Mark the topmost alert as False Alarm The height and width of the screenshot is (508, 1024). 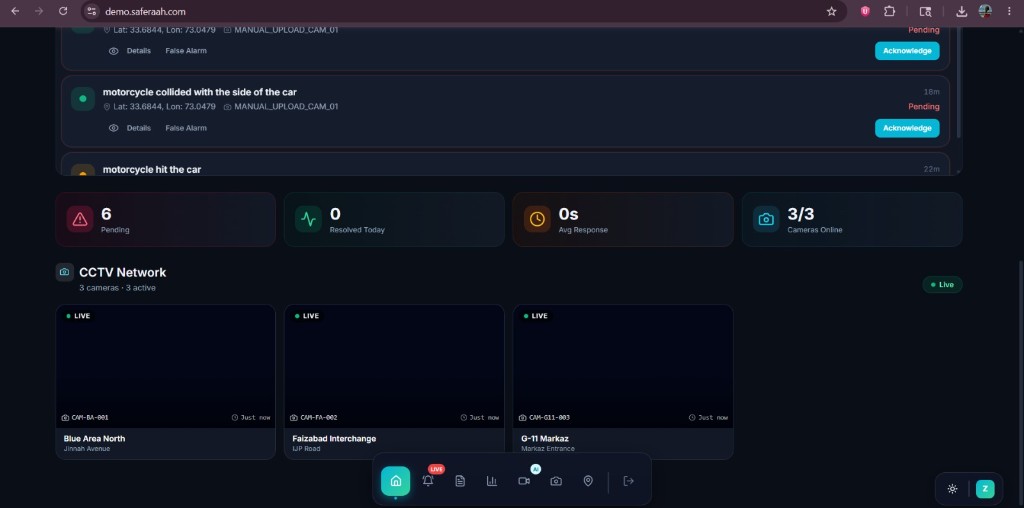click(x=186, y=51)
